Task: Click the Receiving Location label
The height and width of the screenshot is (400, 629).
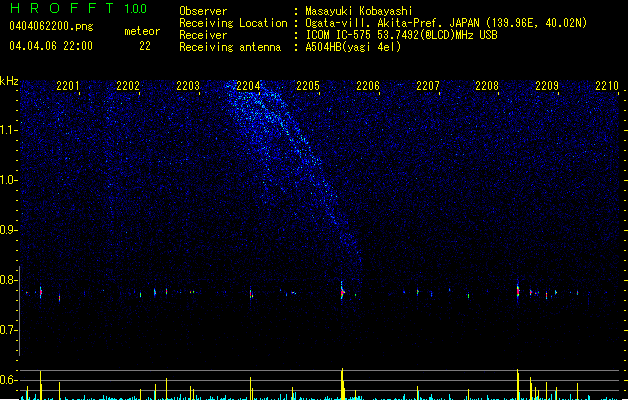Action: (x=233, y=23)
